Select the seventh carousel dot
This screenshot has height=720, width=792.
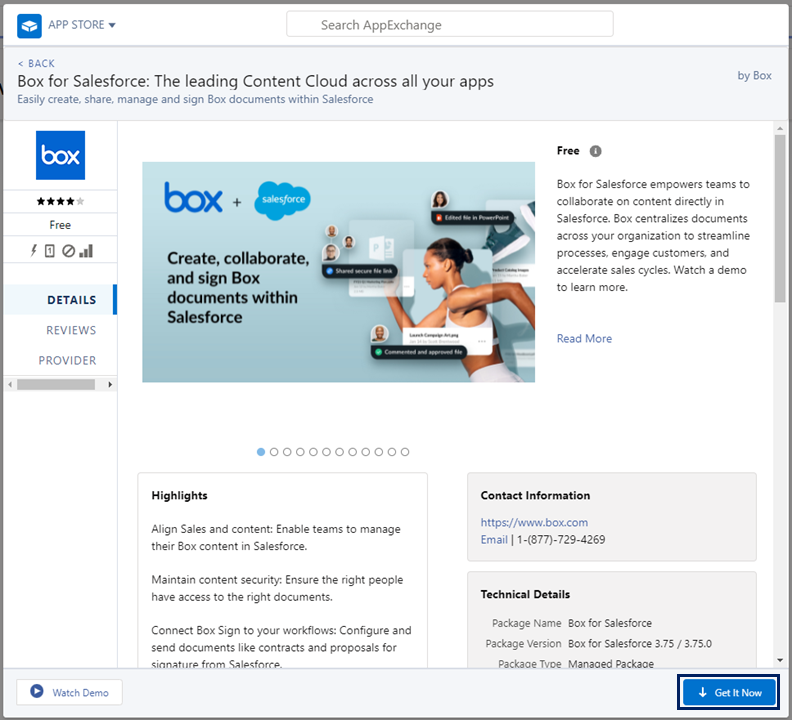click(339, 452)
